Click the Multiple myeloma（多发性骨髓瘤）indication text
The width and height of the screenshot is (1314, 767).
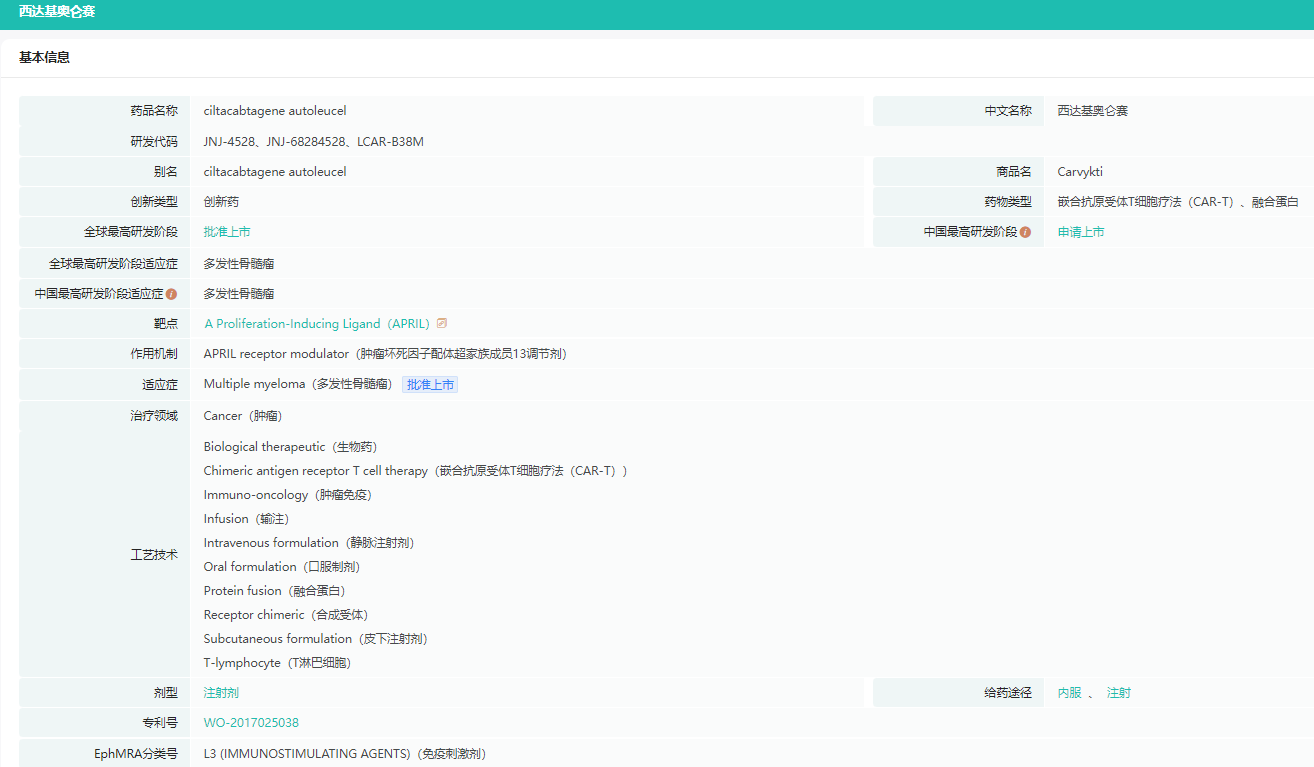coord(299,384)
